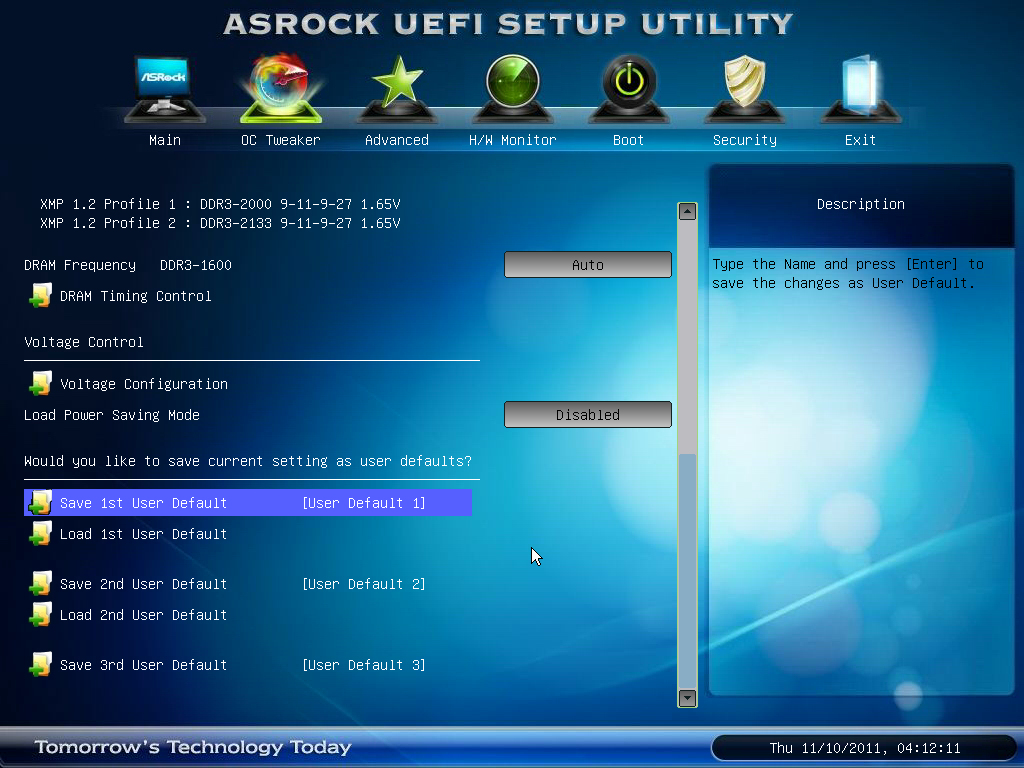
Task: Click the scrollbar down arrow
Action: pos(687,697)
